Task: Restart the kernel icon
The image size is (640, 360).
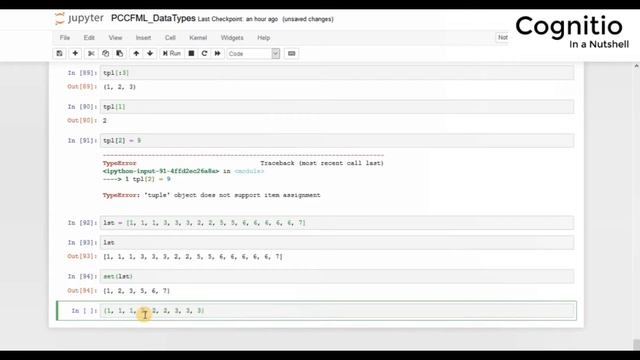Action: coord(204,53)
